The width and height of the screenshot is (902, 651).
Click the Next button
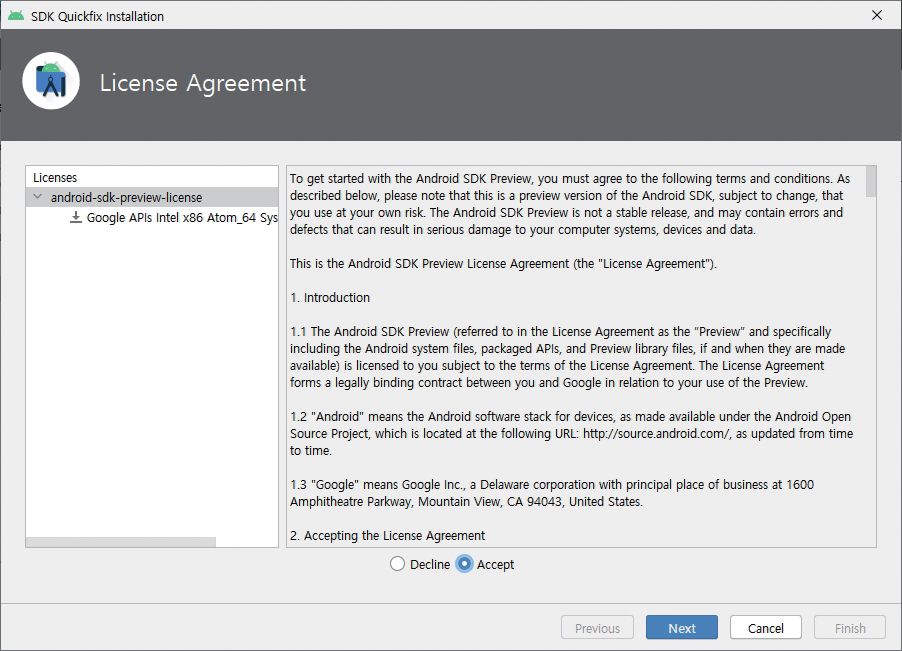coord(682,627)
